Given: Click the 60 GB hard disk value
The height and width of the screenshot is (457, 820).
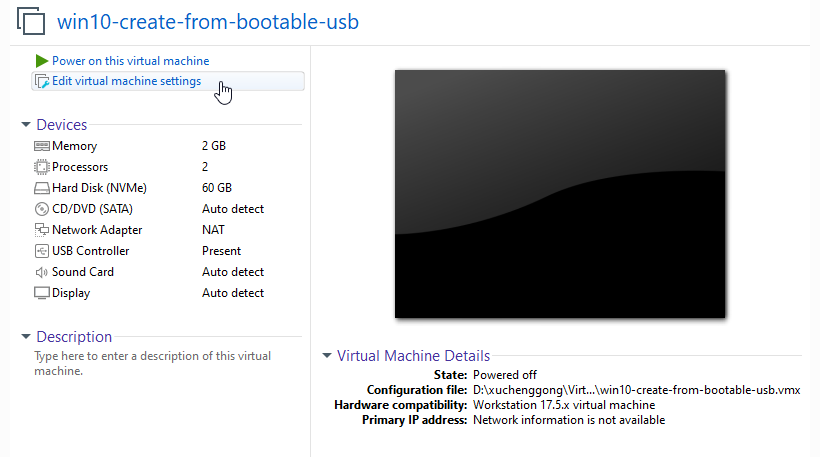Looking at the screenshot, I should (x=217, y=188).
